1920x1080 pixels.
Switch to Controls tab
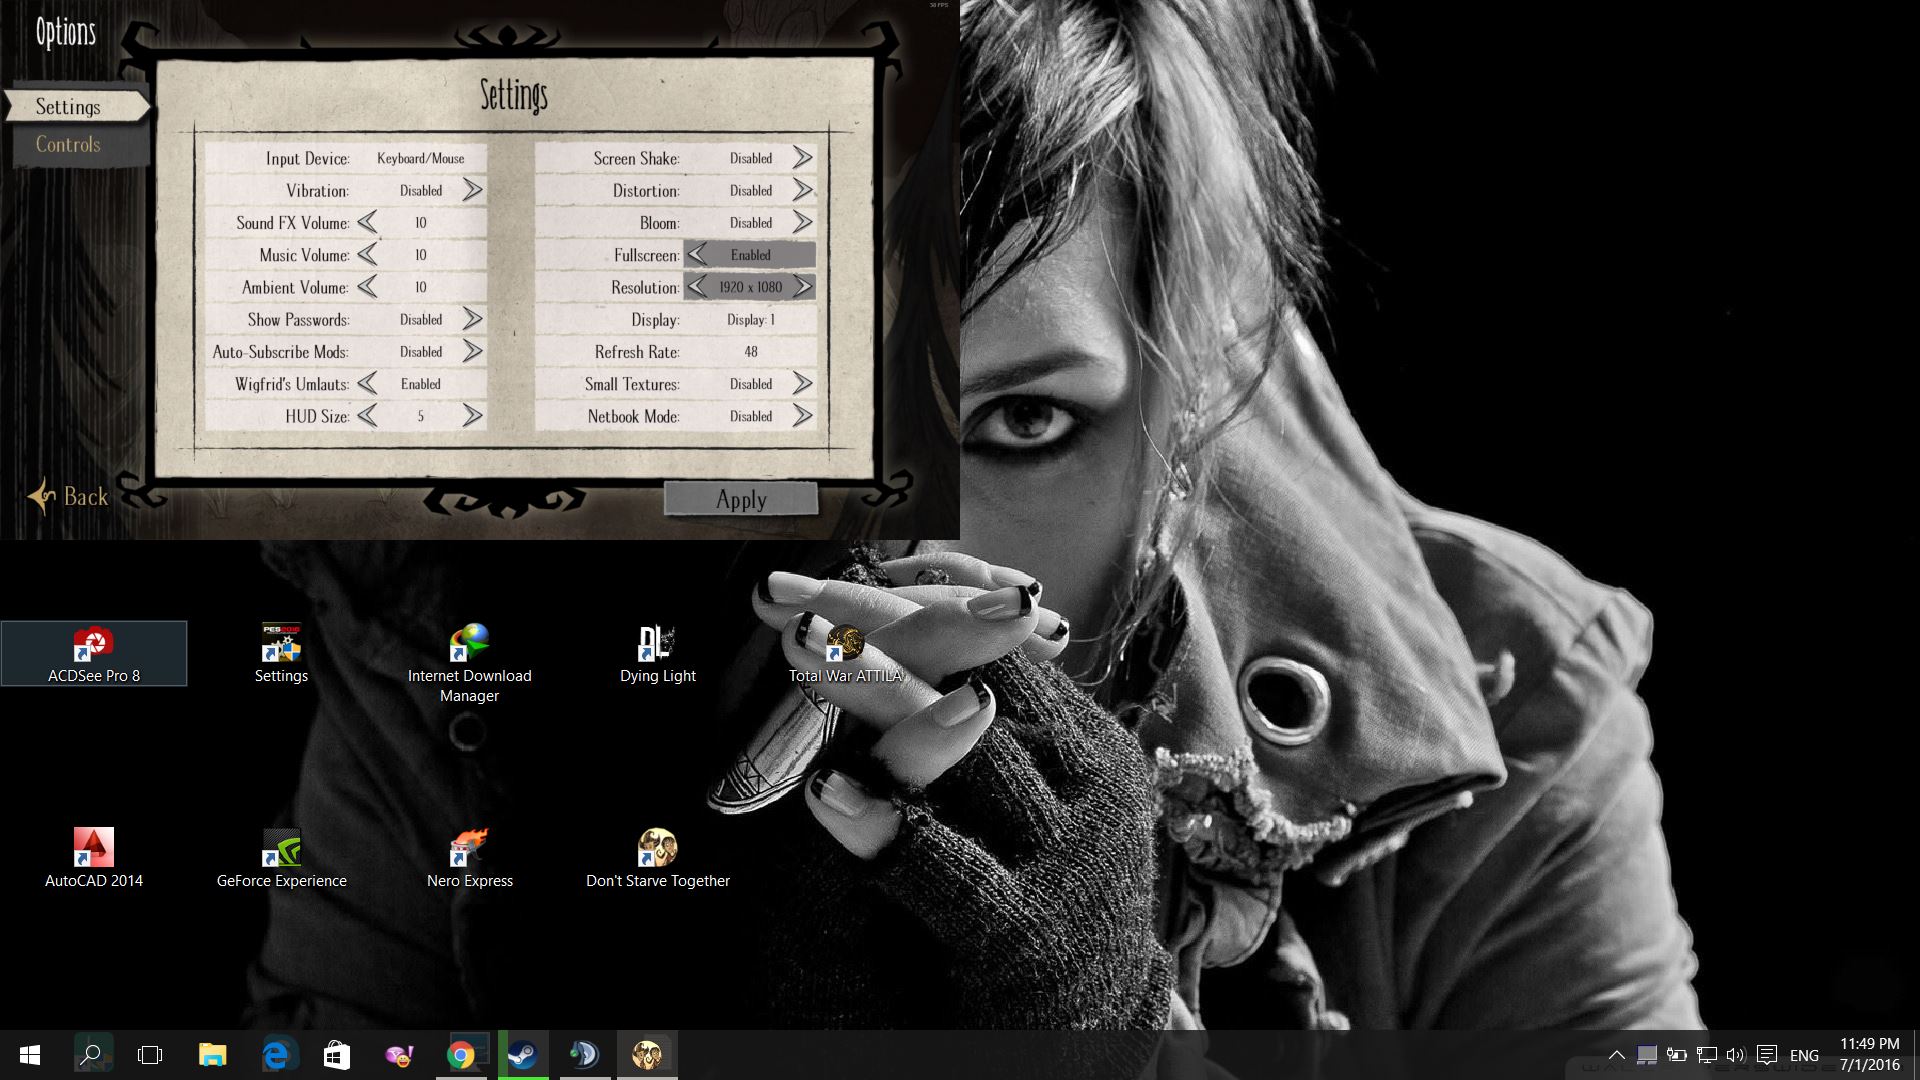pyautogui.click(x=68, y=145)
